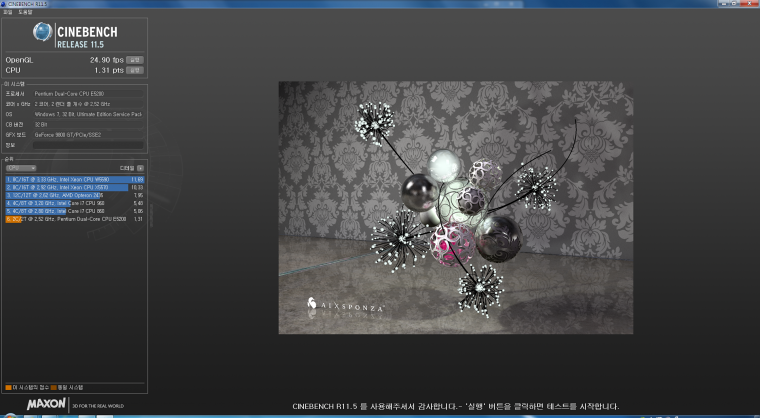Click the Cinebench title bar app icon

click(x=4, y=4)
